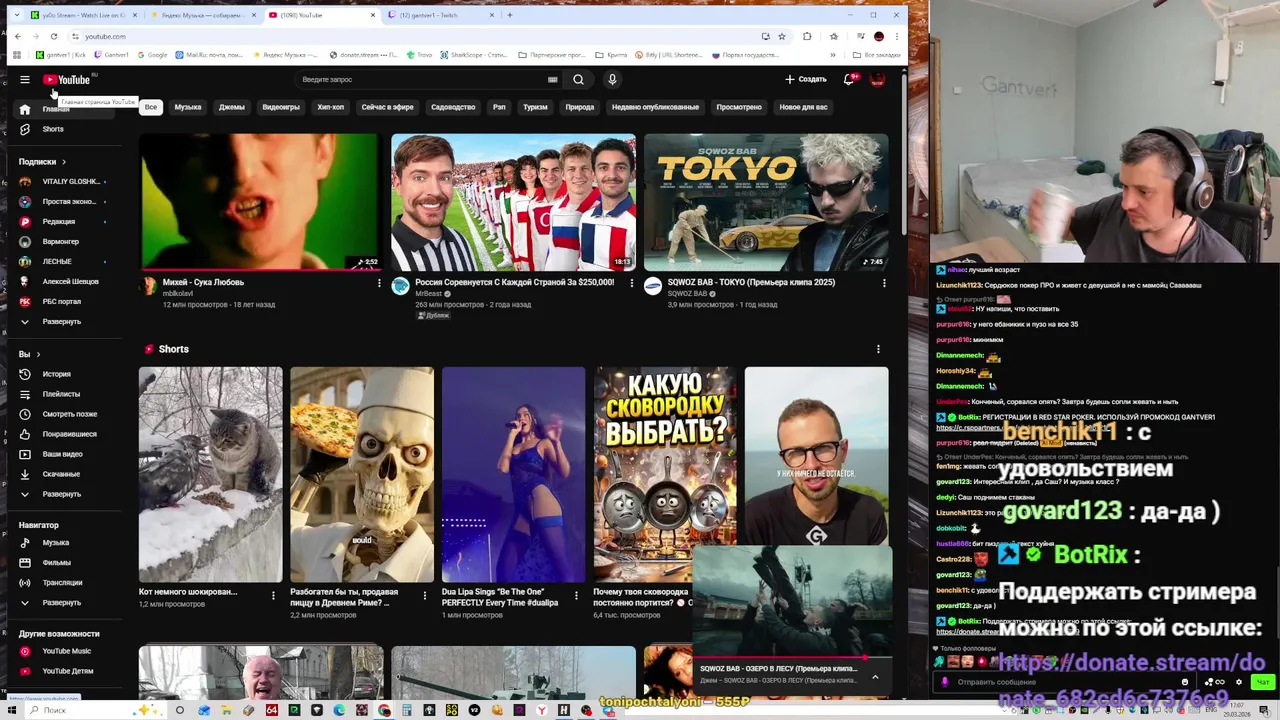Open chat settings gear icon
The image size is (1280, 720).
[x=1239, y=682]
